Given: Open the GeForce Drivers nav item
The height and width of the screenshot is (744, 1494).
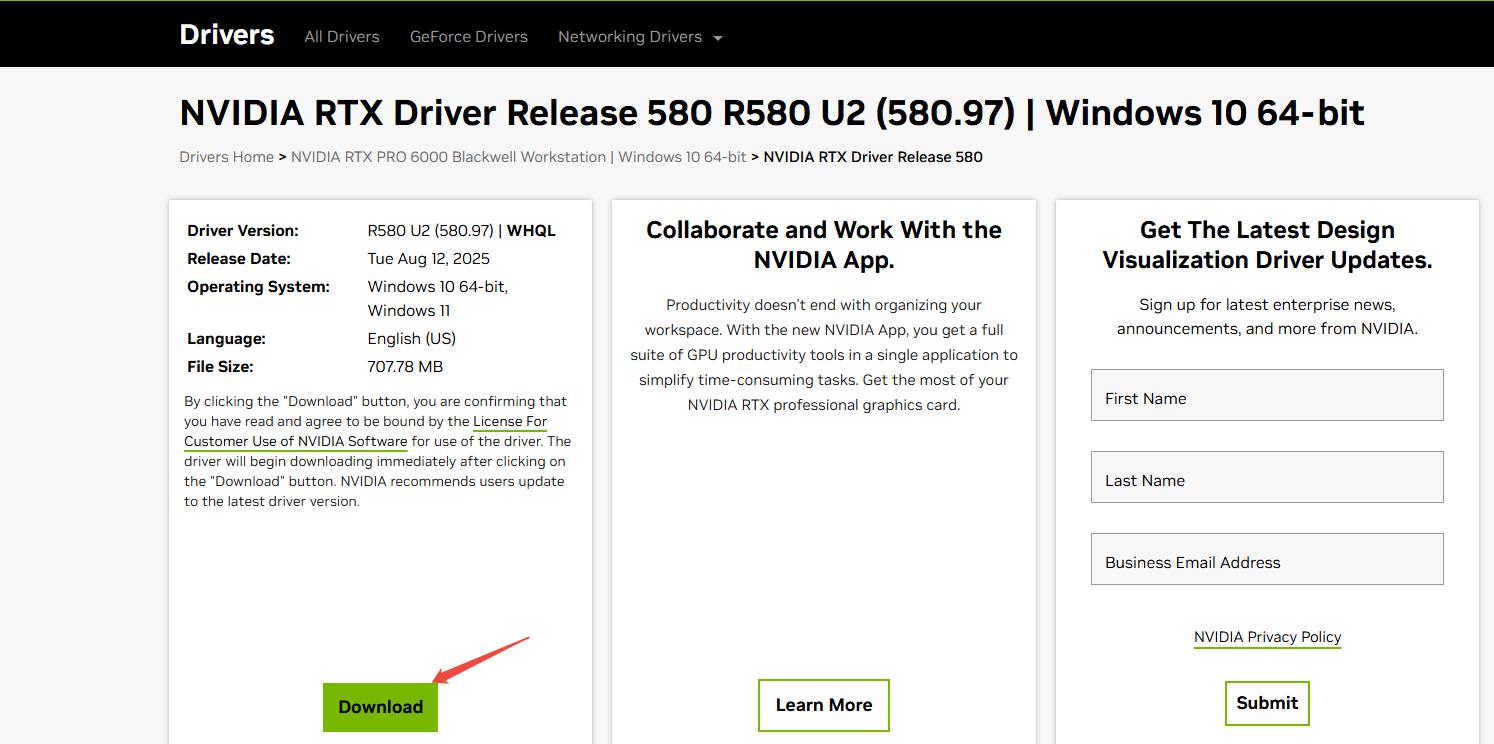Looking at the screenshot, I should click(468, 37).
